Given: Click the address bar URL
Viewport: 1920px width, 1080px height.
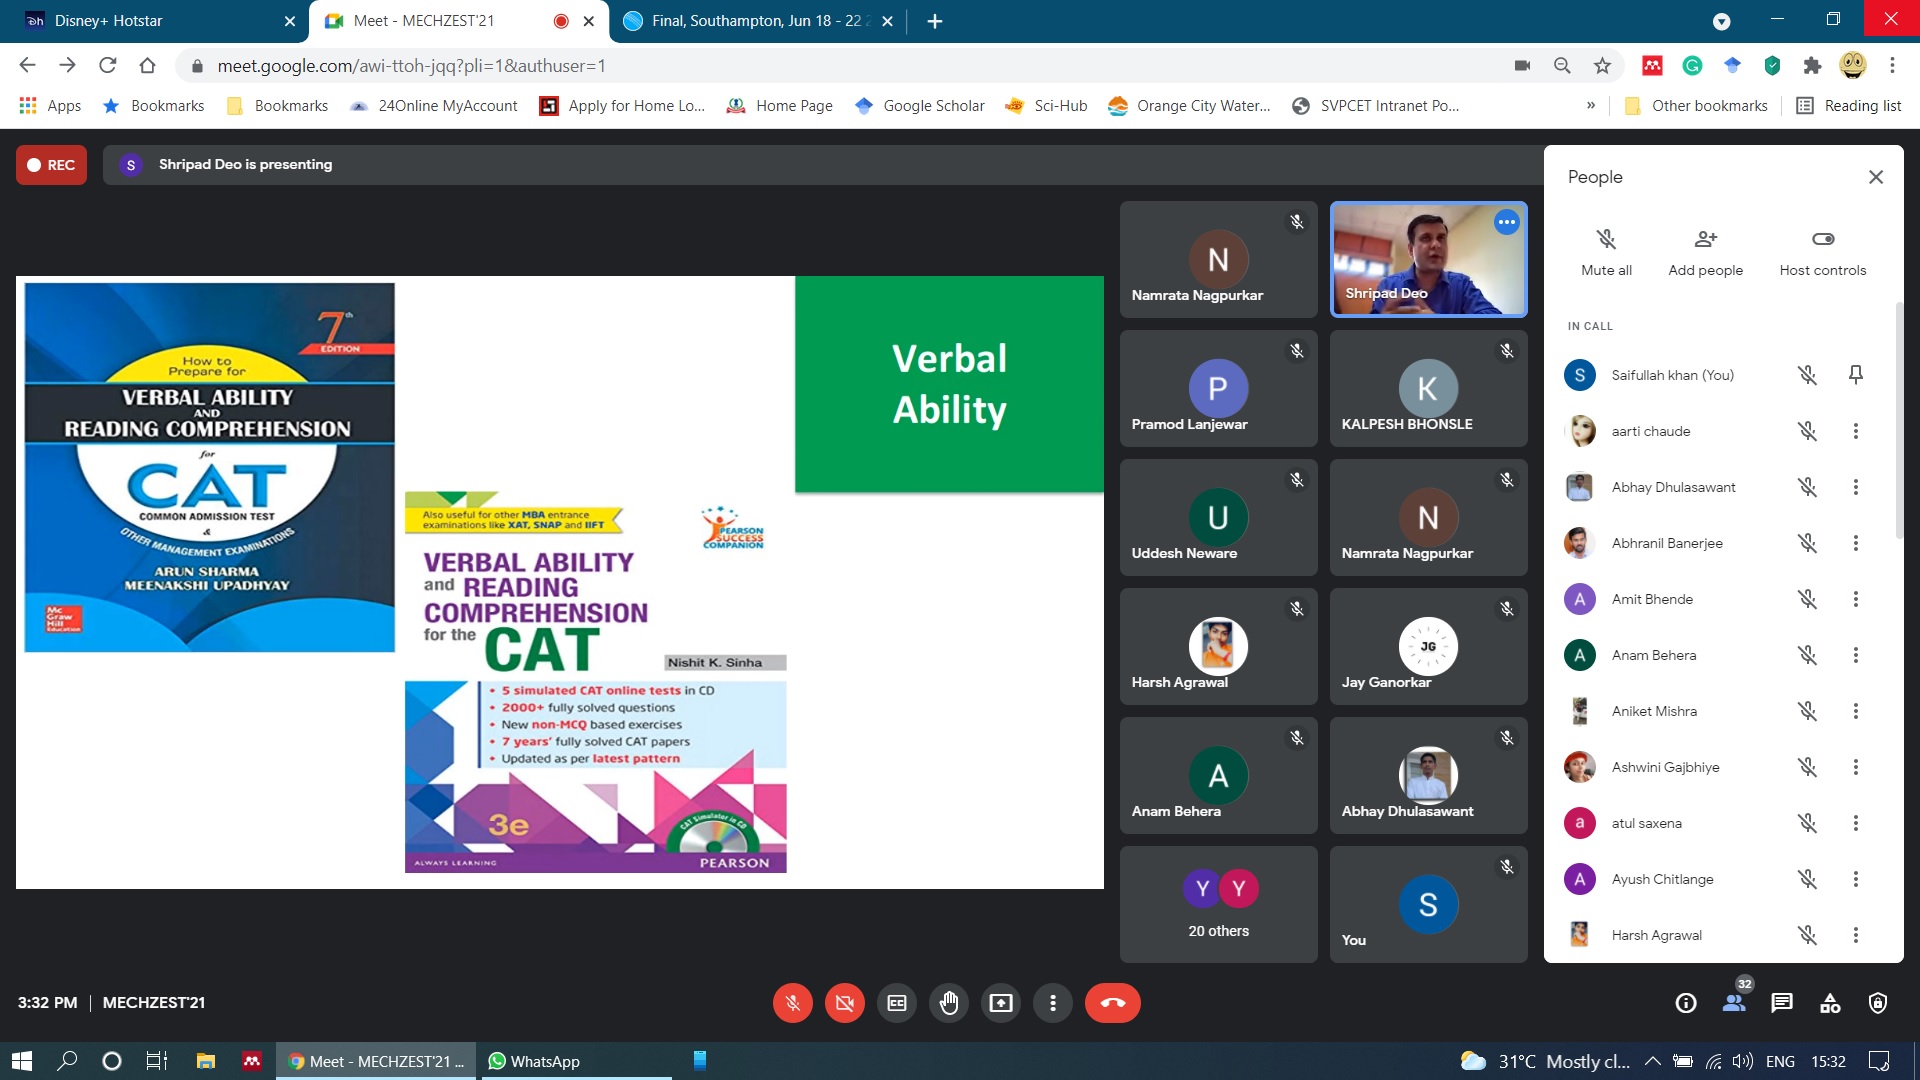Looking at the screenshot, I should (x=411, y=66).
